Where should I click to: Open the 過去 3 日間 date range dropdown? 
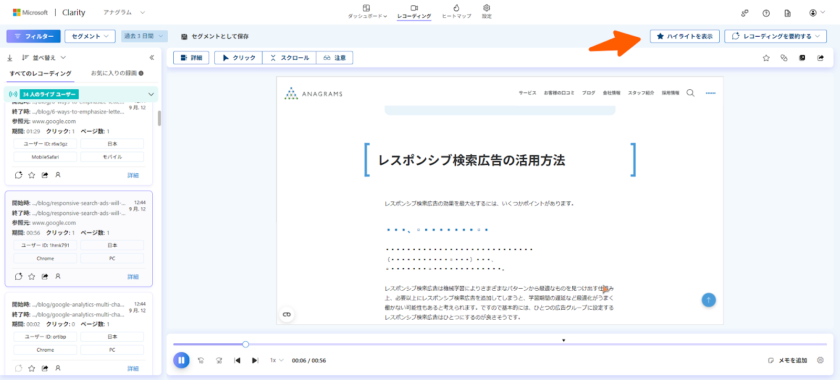pos(144,36)
